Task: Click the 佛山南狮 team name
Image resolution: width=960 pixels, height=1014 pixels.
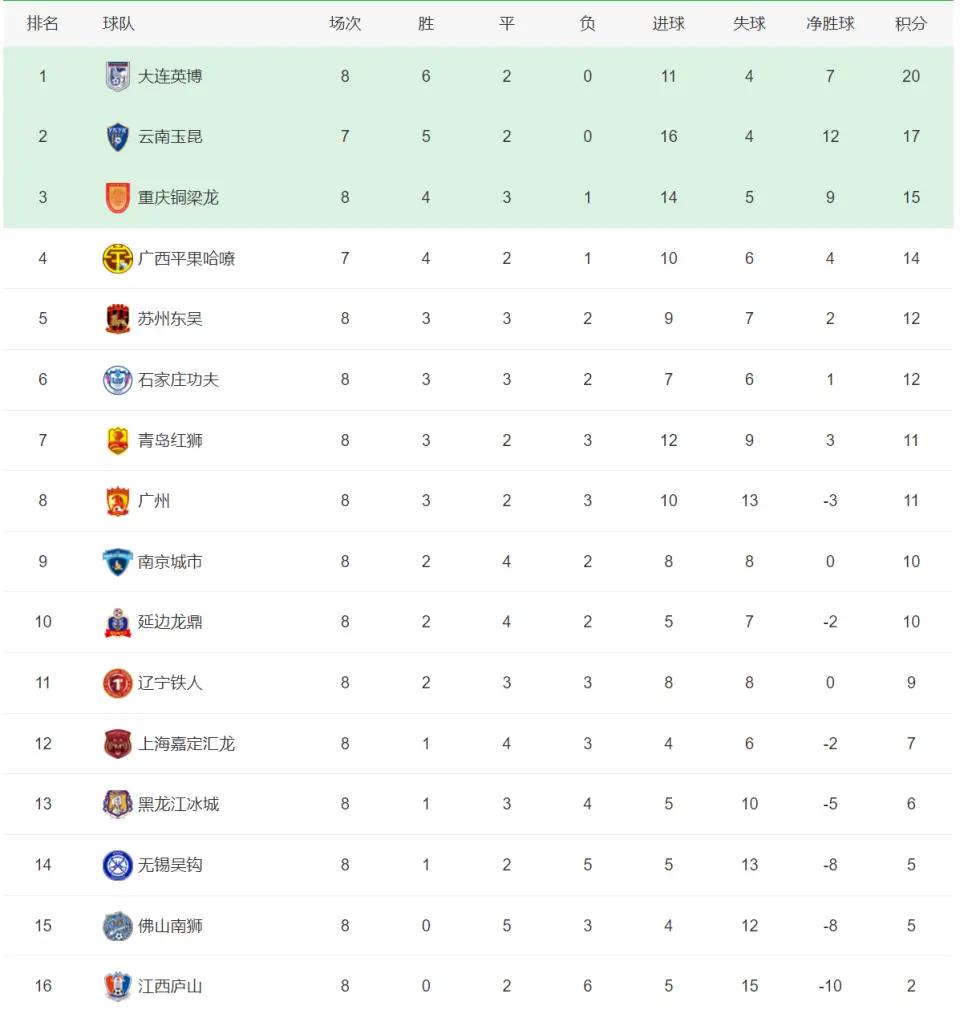Action: click(x=170, y=926)
